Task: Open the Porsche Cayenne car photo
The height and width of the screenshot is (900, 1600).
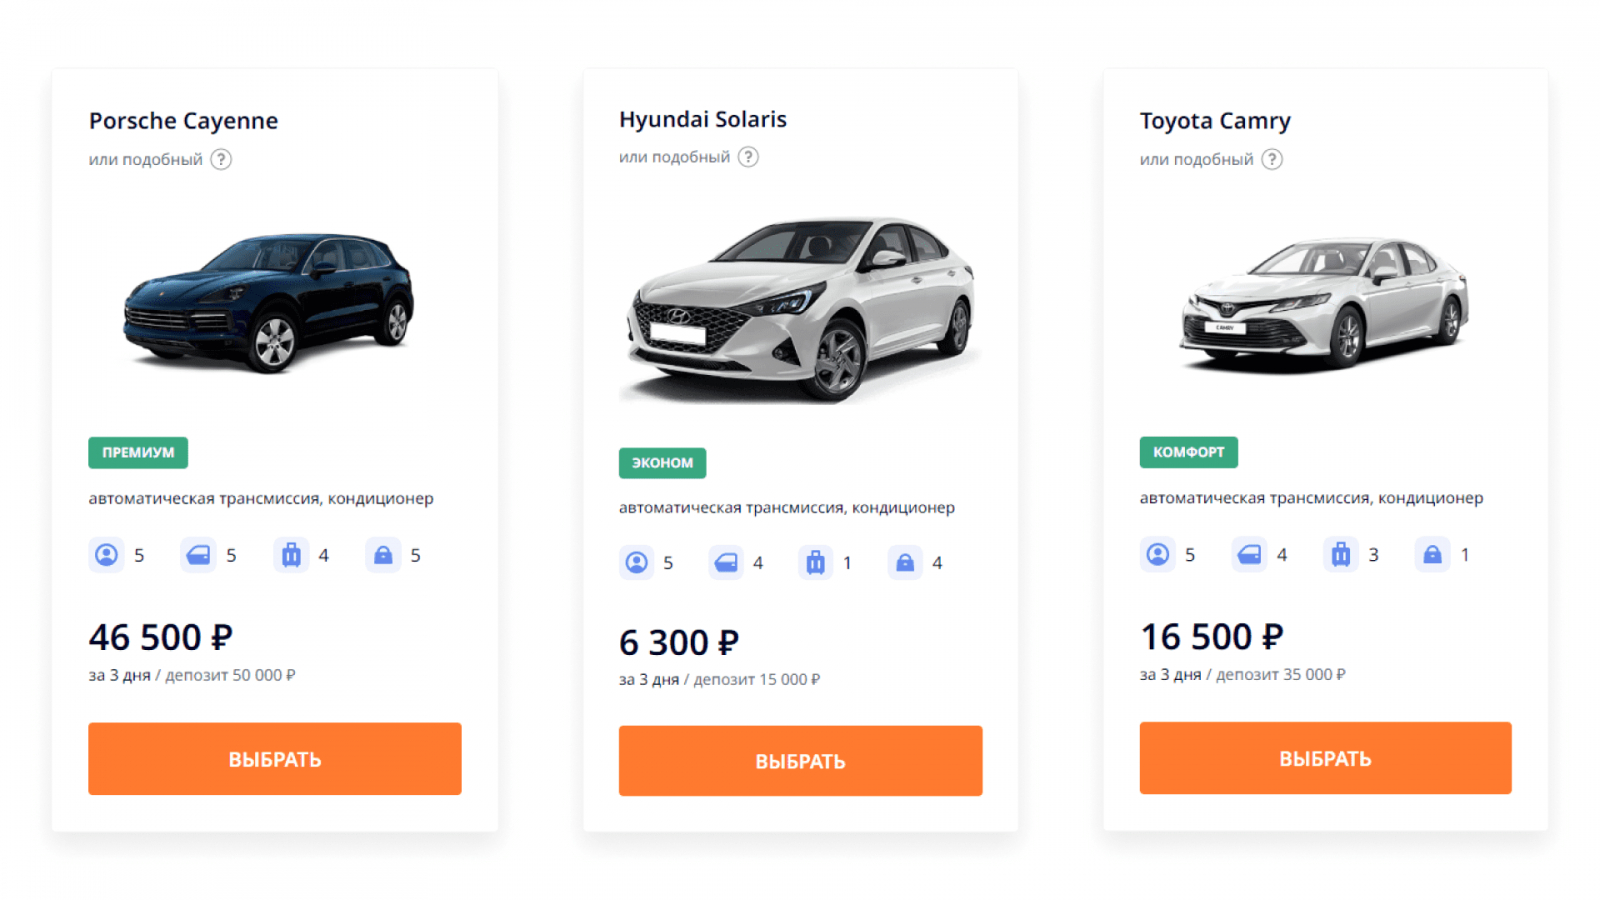Action: tap(269, 301)
